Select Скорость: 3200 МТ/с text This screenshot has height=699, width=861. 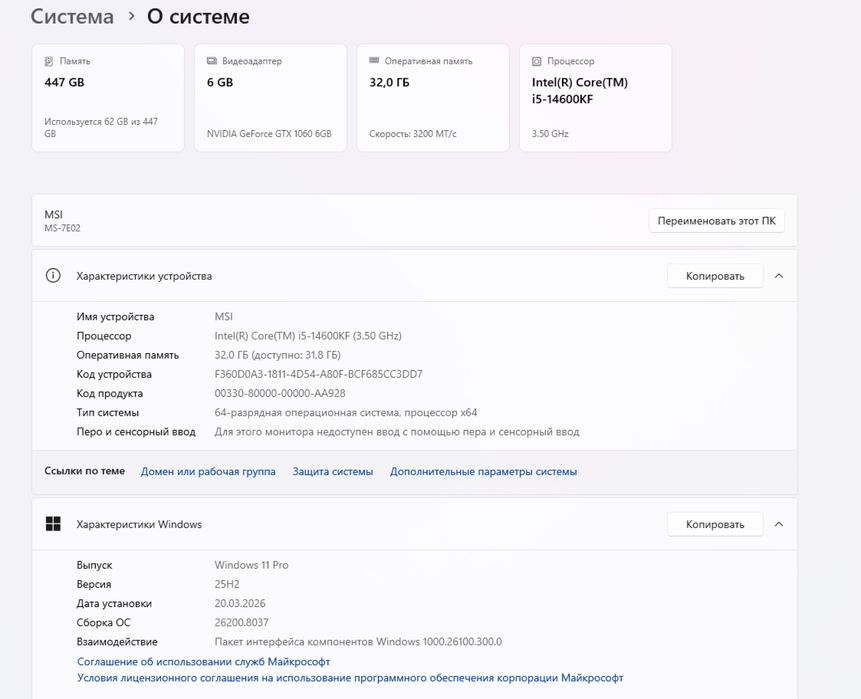coord(413,133)
